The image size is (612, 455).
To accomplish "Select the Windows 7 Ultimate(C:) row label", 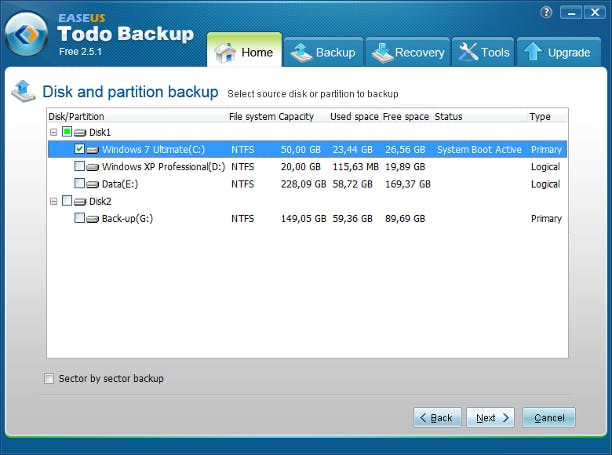I will tap(153, 149).
